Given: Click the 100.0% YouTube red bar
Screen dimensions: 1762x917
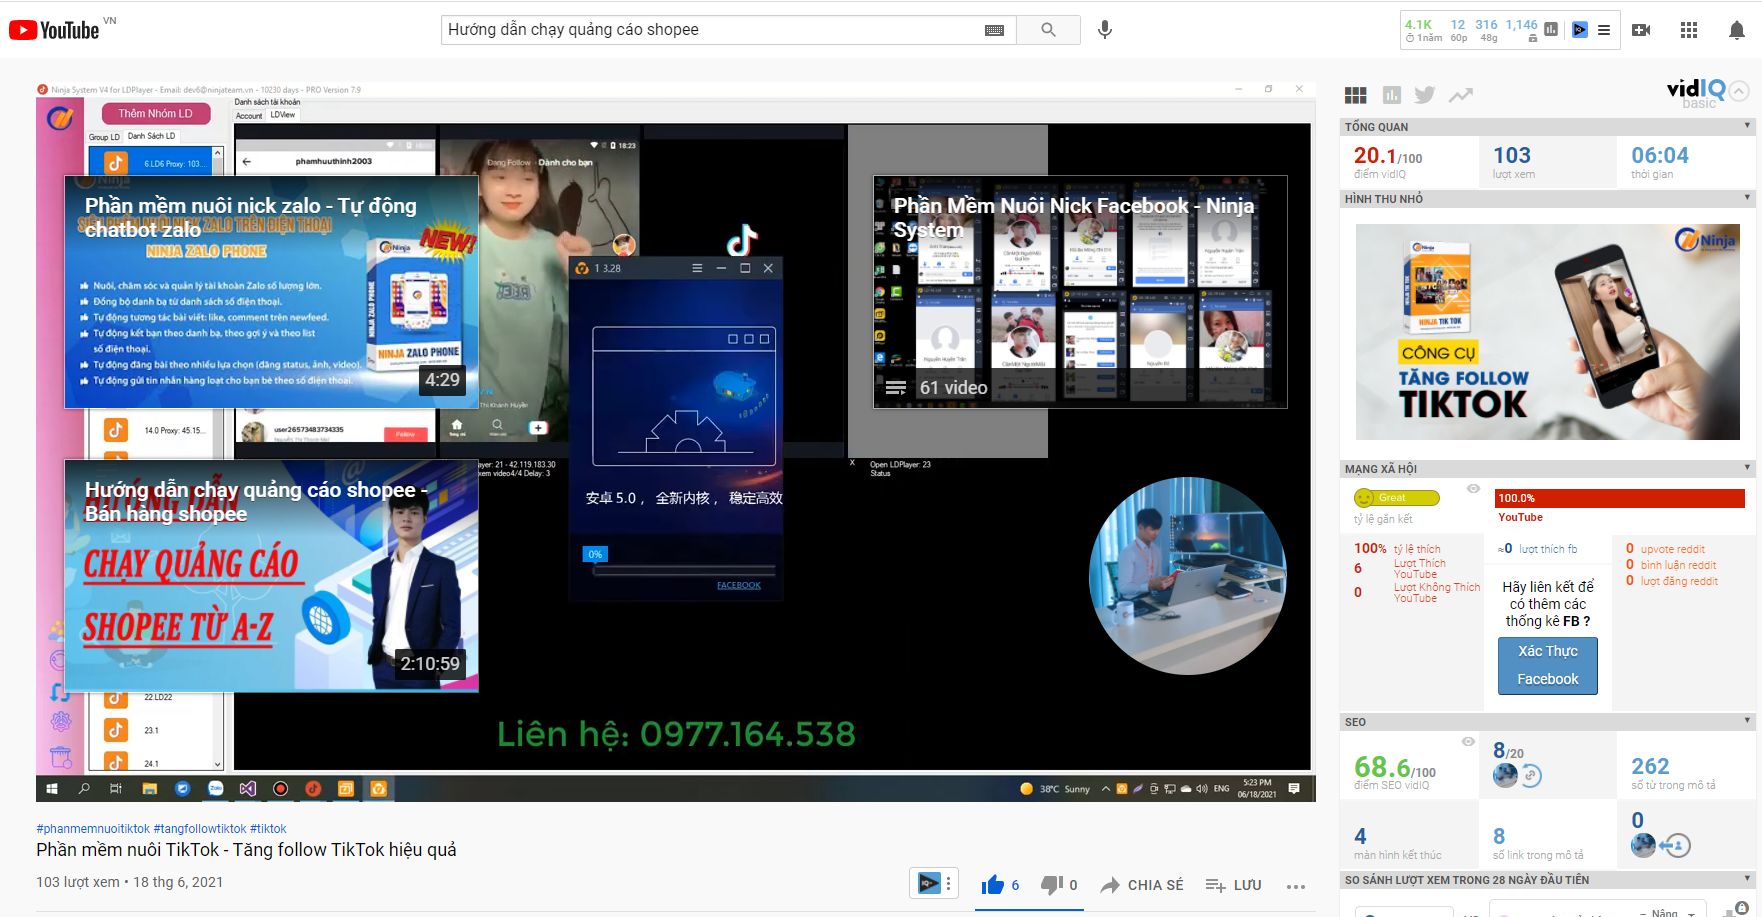Looking at the screenshot, I should coord(1620,498).
